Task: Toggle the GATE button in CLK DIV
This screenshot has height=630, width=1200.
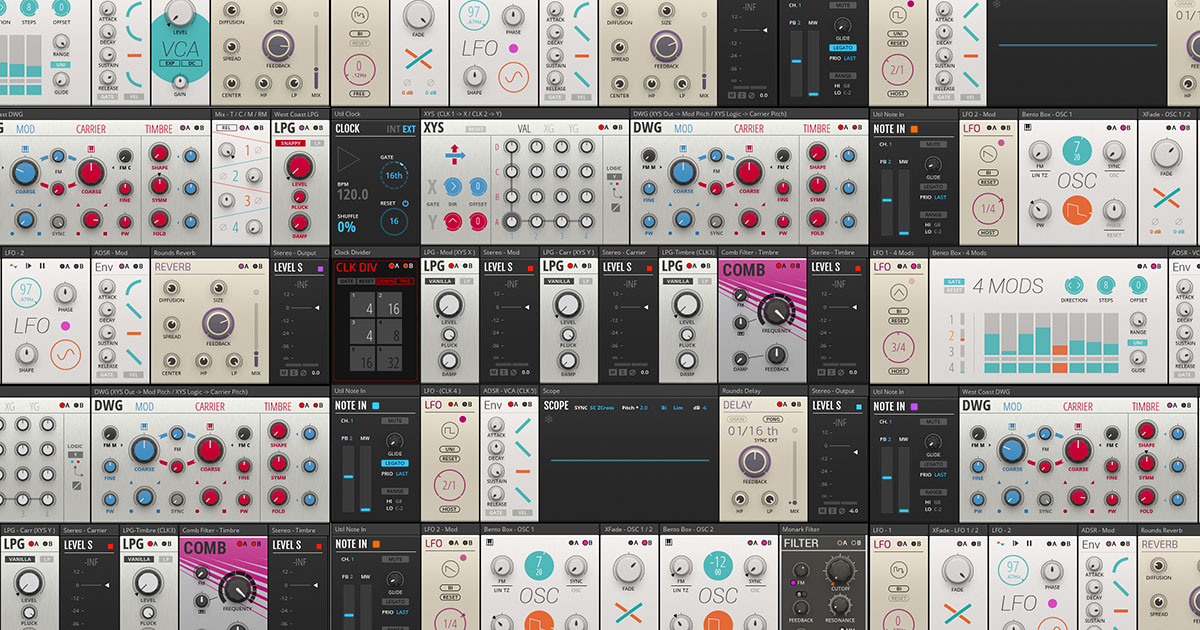Action: tap(345, 282)
